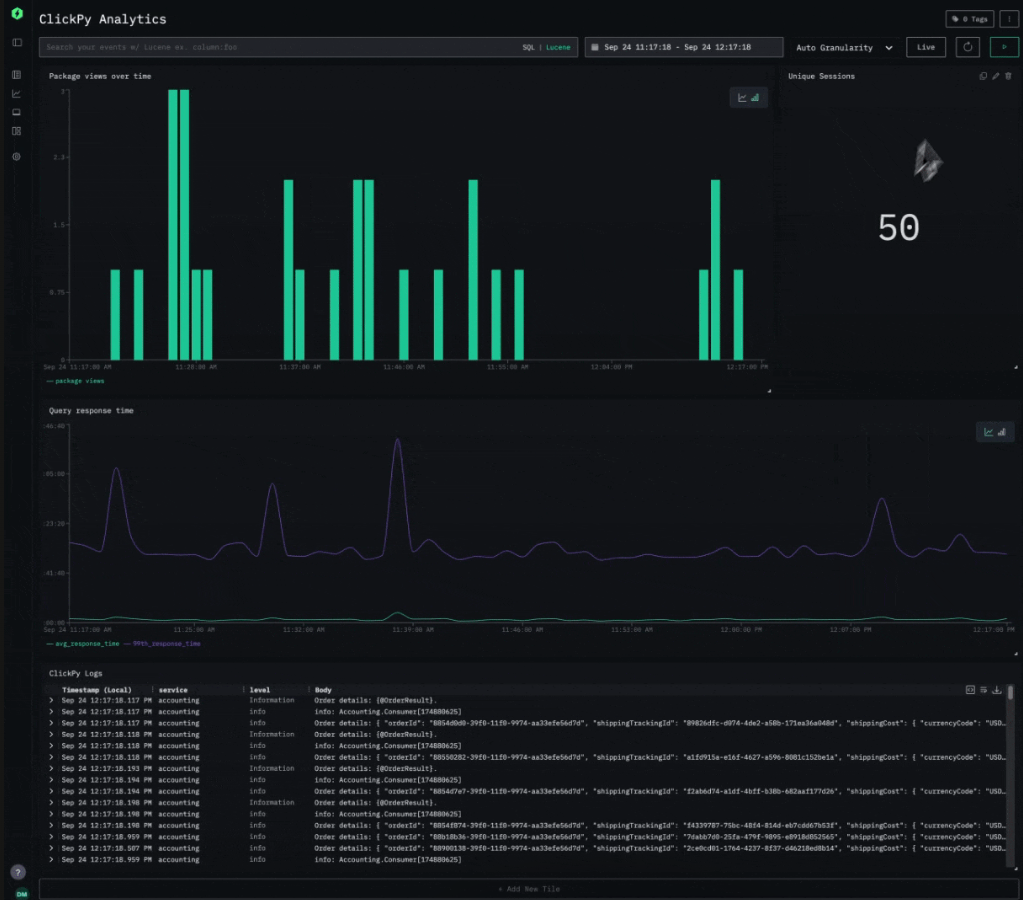1023x900 pixels.
Task: Toggle the package views legend series
Action: 76,381
